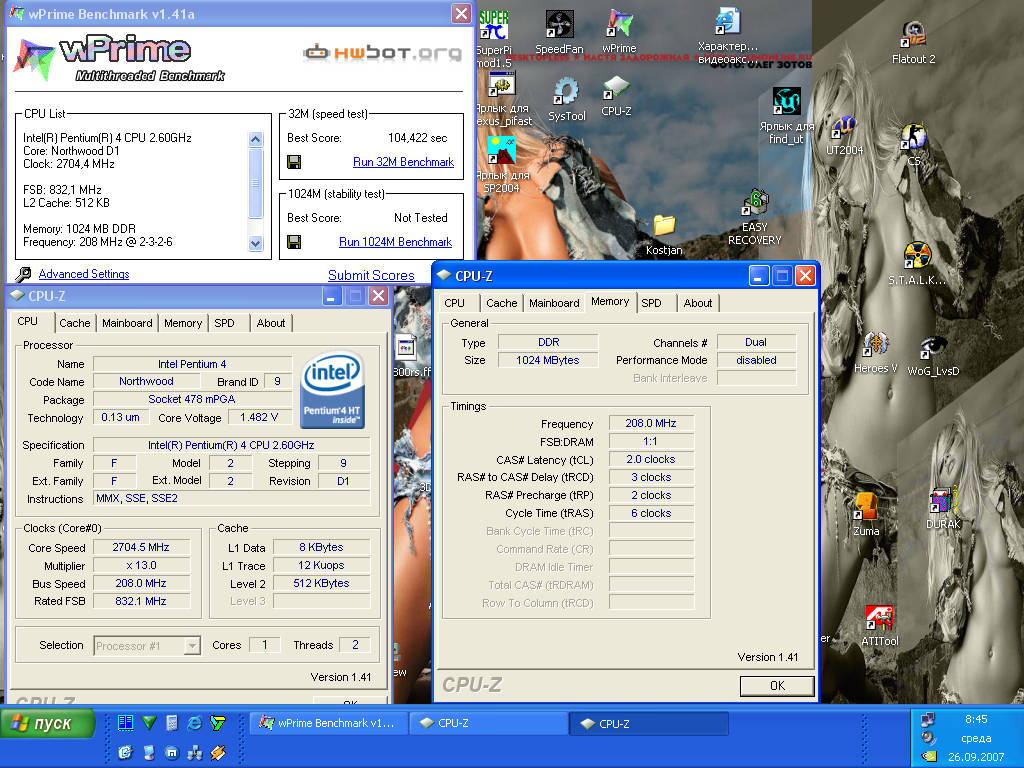Launch the Zuma game icon
Viewport: 1024px width, 768px height.
tap(866, 507)
